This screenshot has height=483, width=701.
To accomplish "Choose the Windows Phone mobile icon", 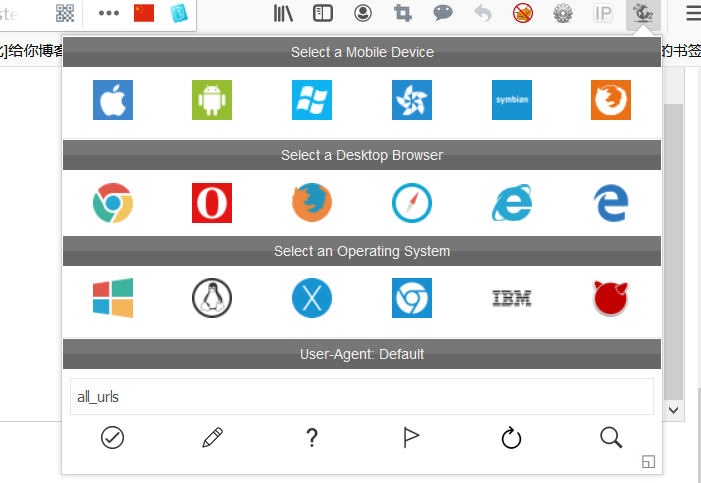I will 312,100.
